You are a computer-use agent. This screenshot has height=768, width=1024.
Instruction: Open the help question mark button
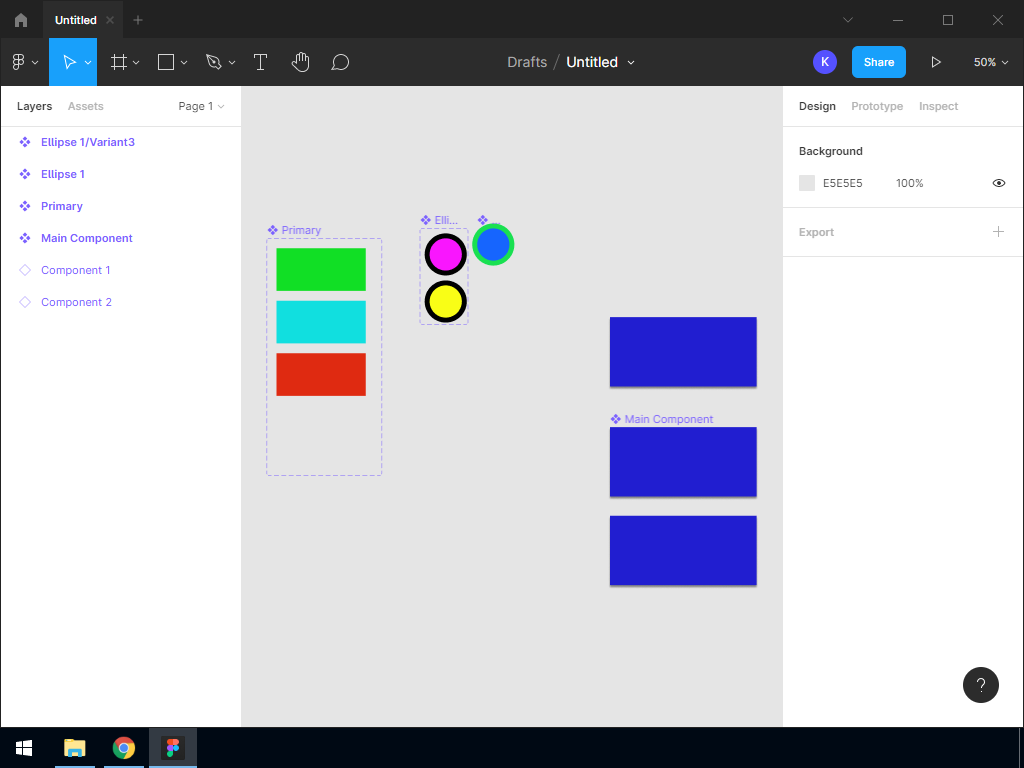[x=980, y=684]
